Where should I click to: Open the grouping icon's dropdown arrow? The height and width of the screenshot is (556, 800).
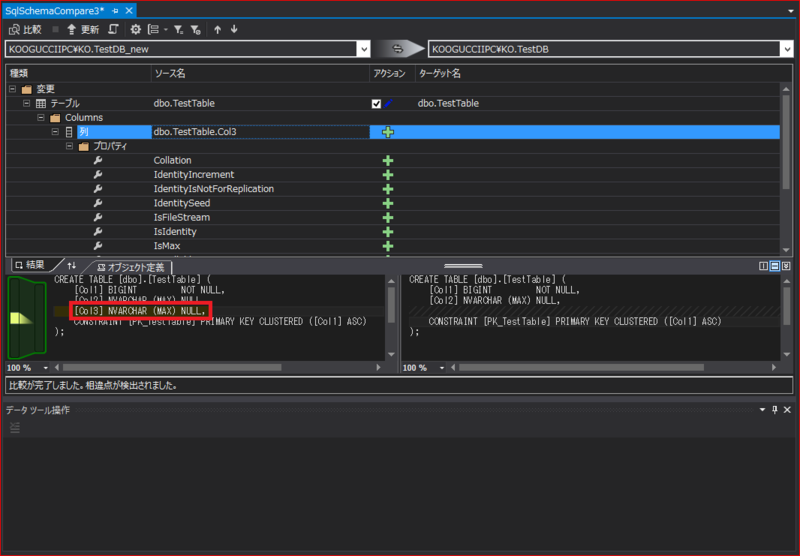[x=166, y=30]
